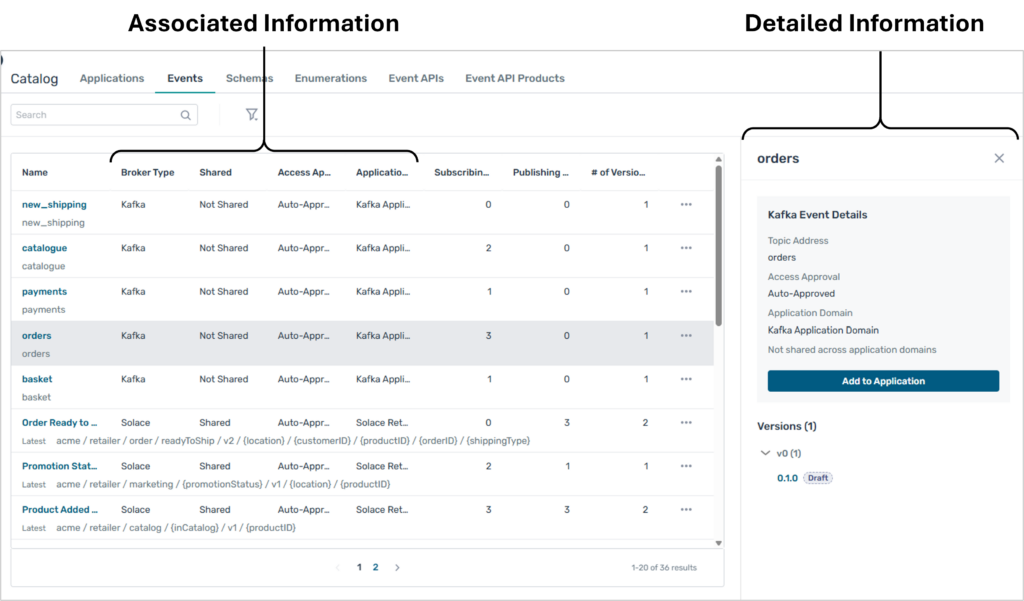The height and width of the screenshot is (601, 1024).
Task: Sort table by Name column header
Action: coord(35,172)
